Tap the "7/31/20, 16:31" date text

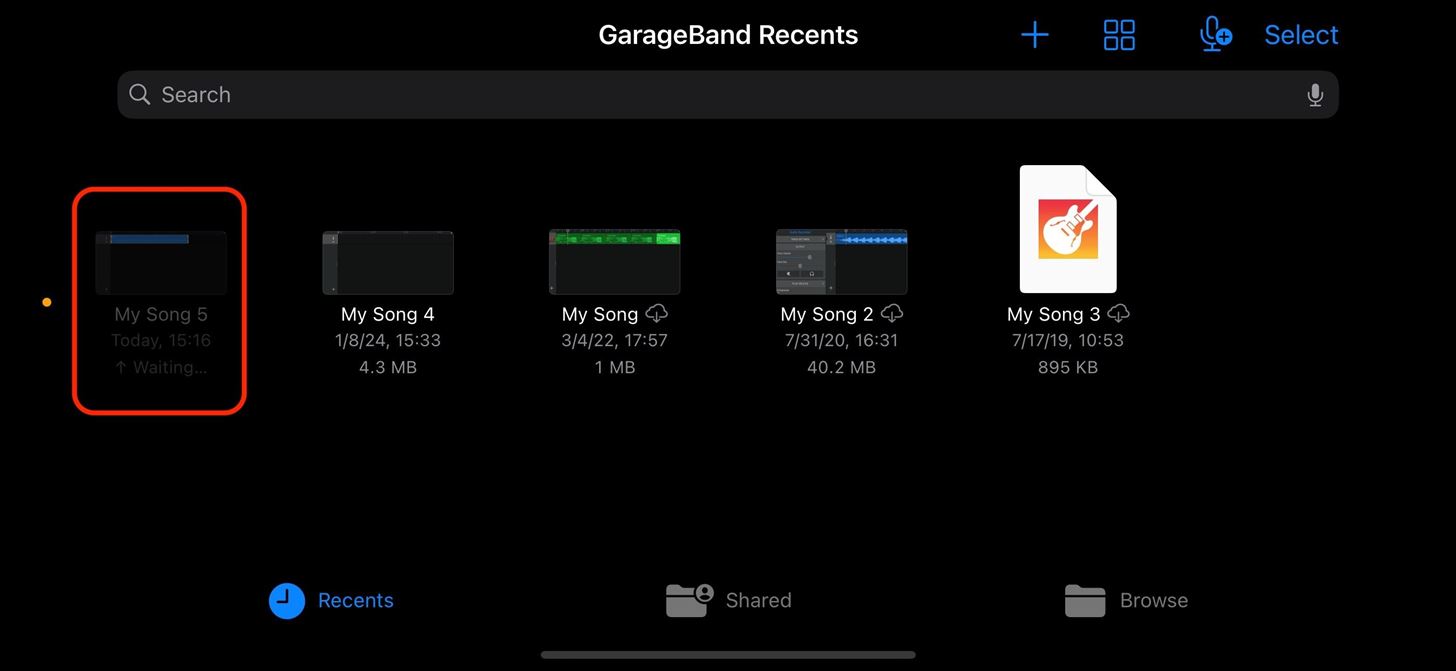[x=842, y=340]
